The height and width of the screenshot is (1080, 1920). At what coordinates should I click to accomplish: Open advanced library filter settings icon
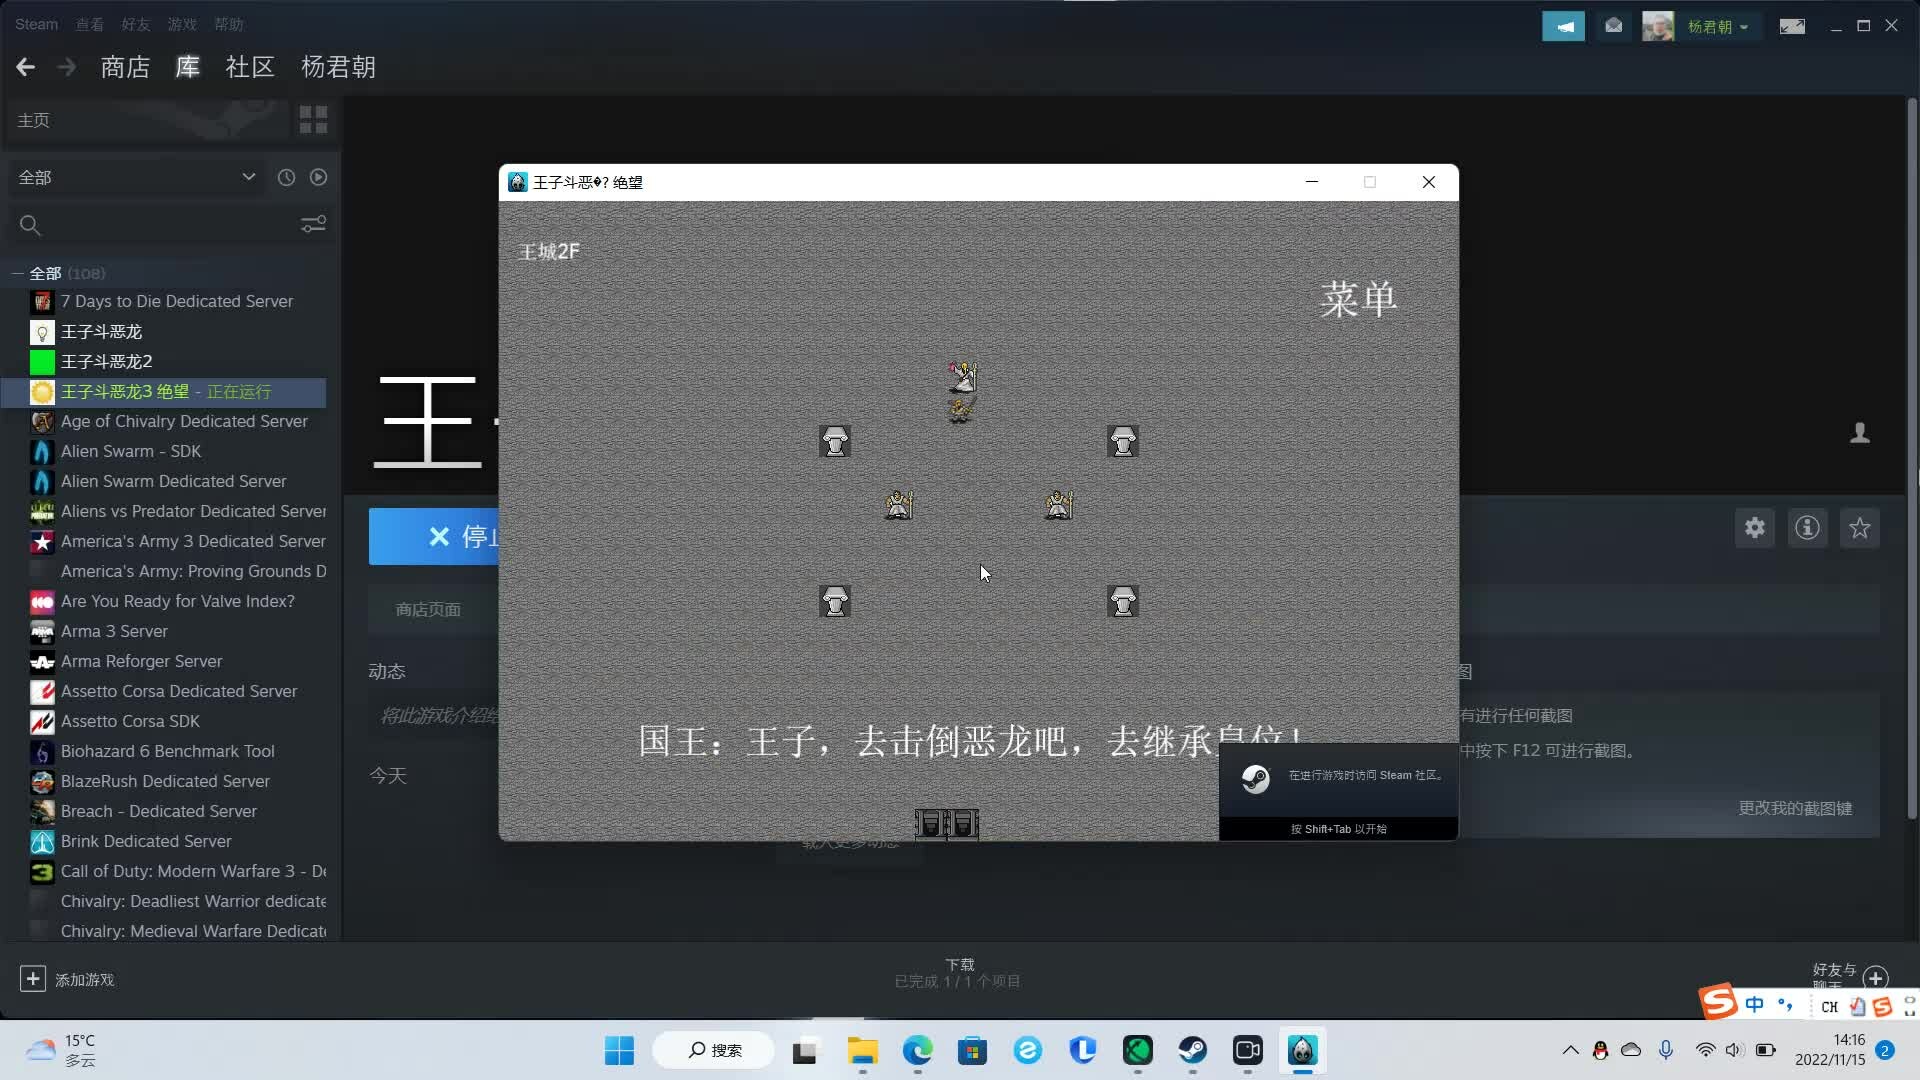point(313,224)
